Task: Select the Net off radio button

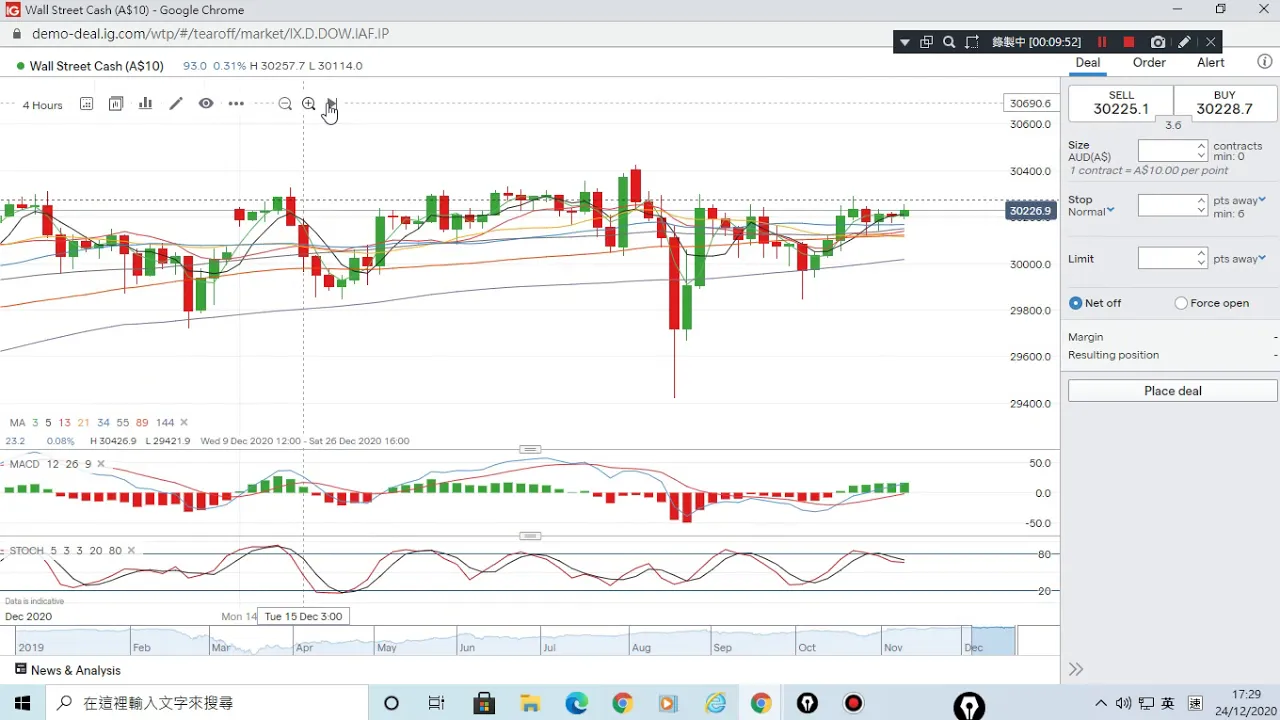Action: pyautogui.click(x=1076, y=303)
